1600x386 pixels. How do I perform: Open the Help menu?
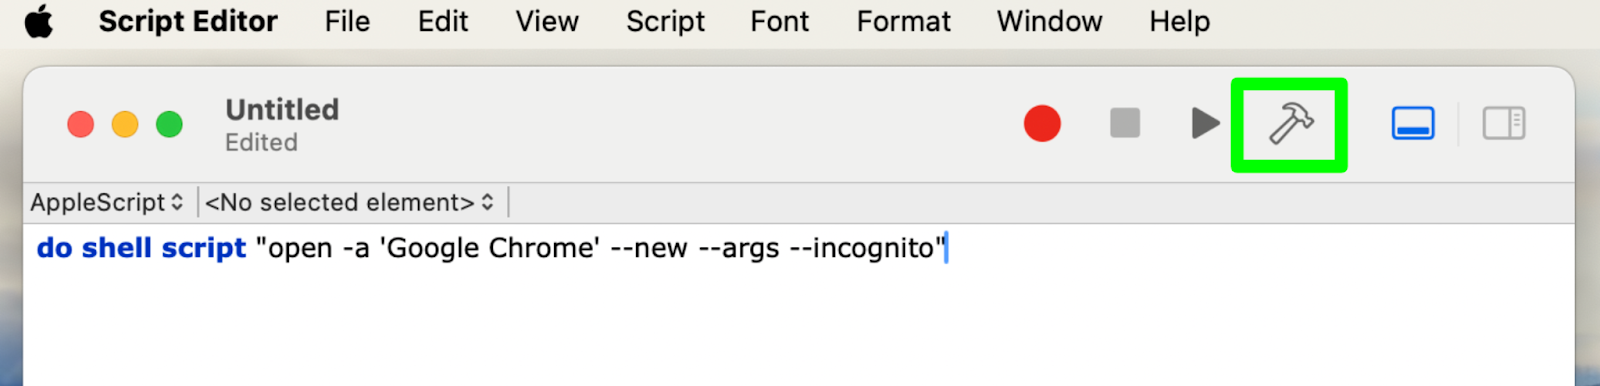(x=1180, y=21)
